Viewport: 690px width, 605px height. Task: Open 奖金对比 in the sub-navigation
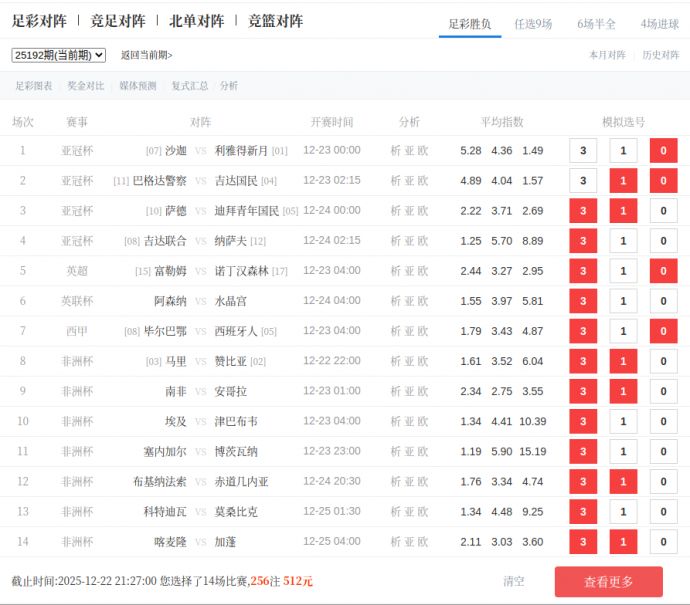(86, 86)
